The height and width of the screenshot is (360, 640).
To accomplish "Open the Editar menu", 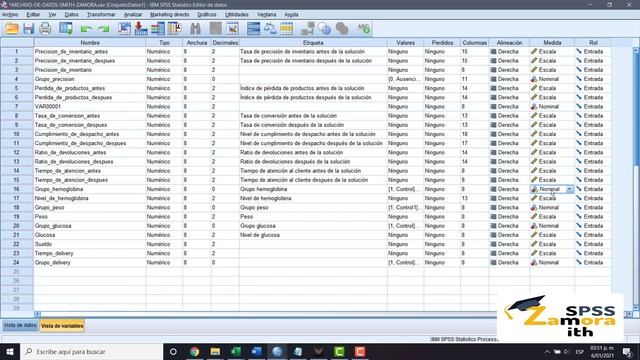I will tap(33, 15).
